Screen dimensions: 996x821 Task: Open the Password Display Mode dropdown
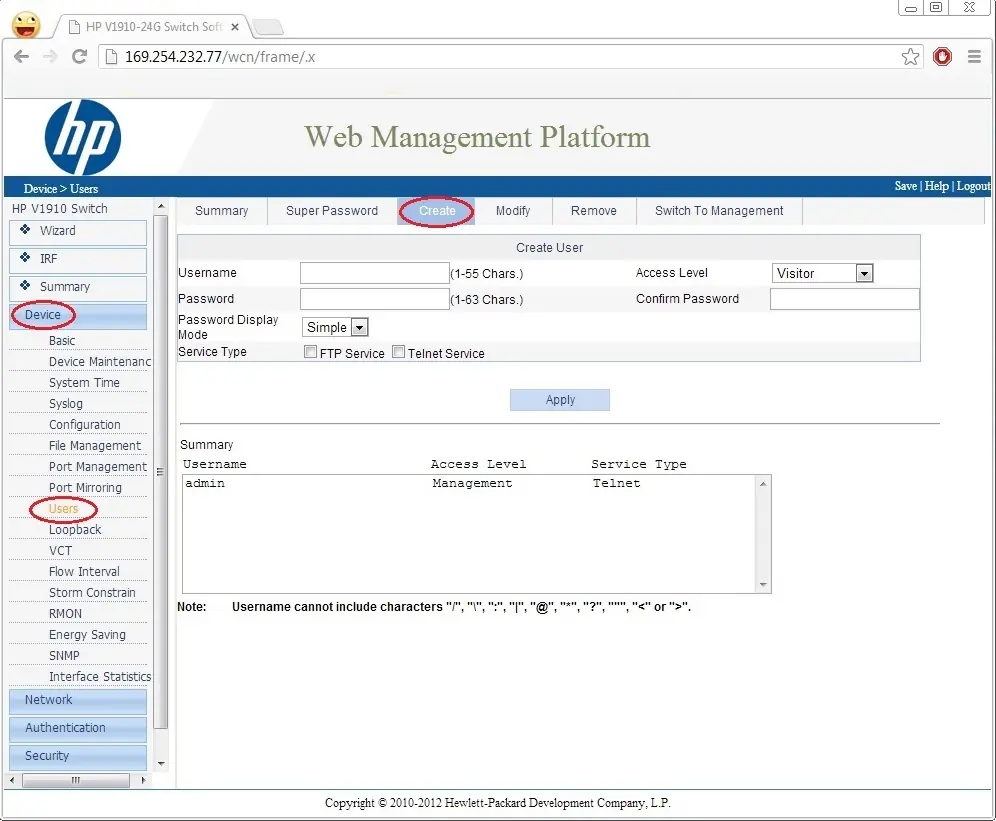click(335, 327)
